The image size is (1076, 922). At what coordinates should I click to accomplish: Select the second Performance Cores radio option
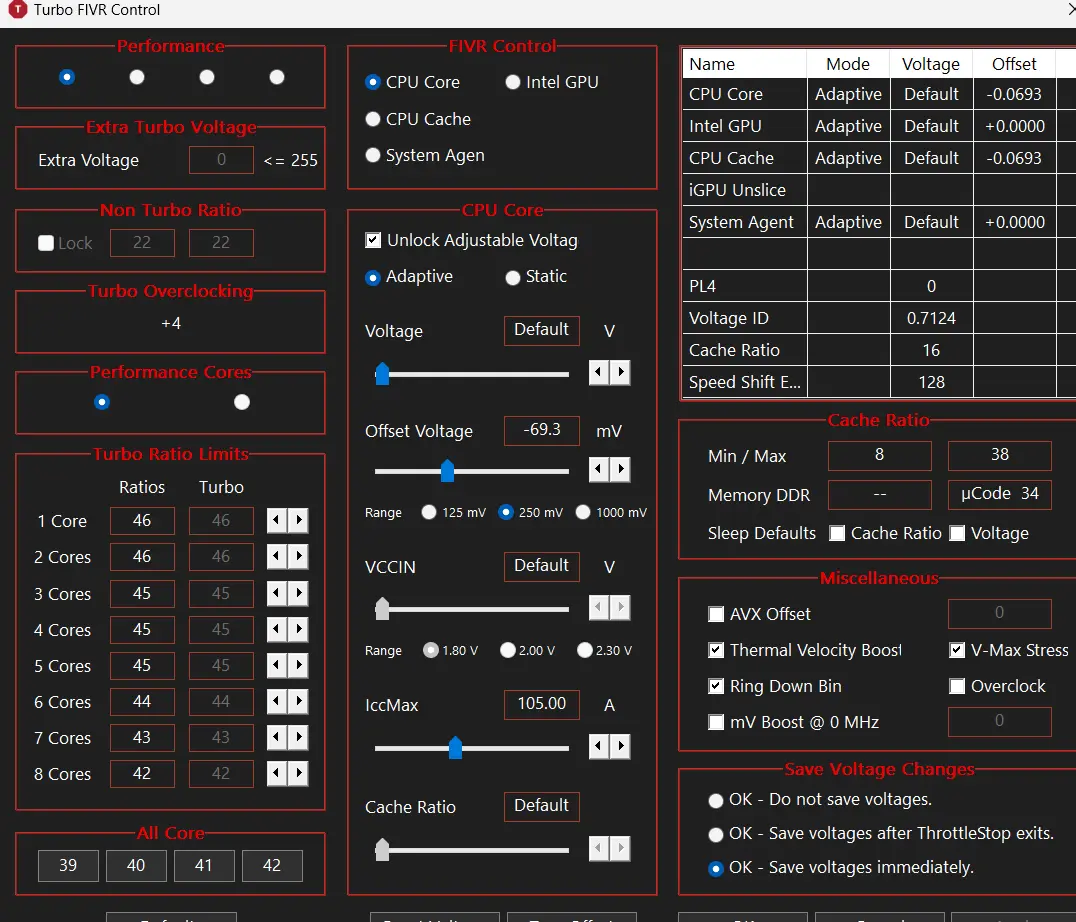pos(242,402)
